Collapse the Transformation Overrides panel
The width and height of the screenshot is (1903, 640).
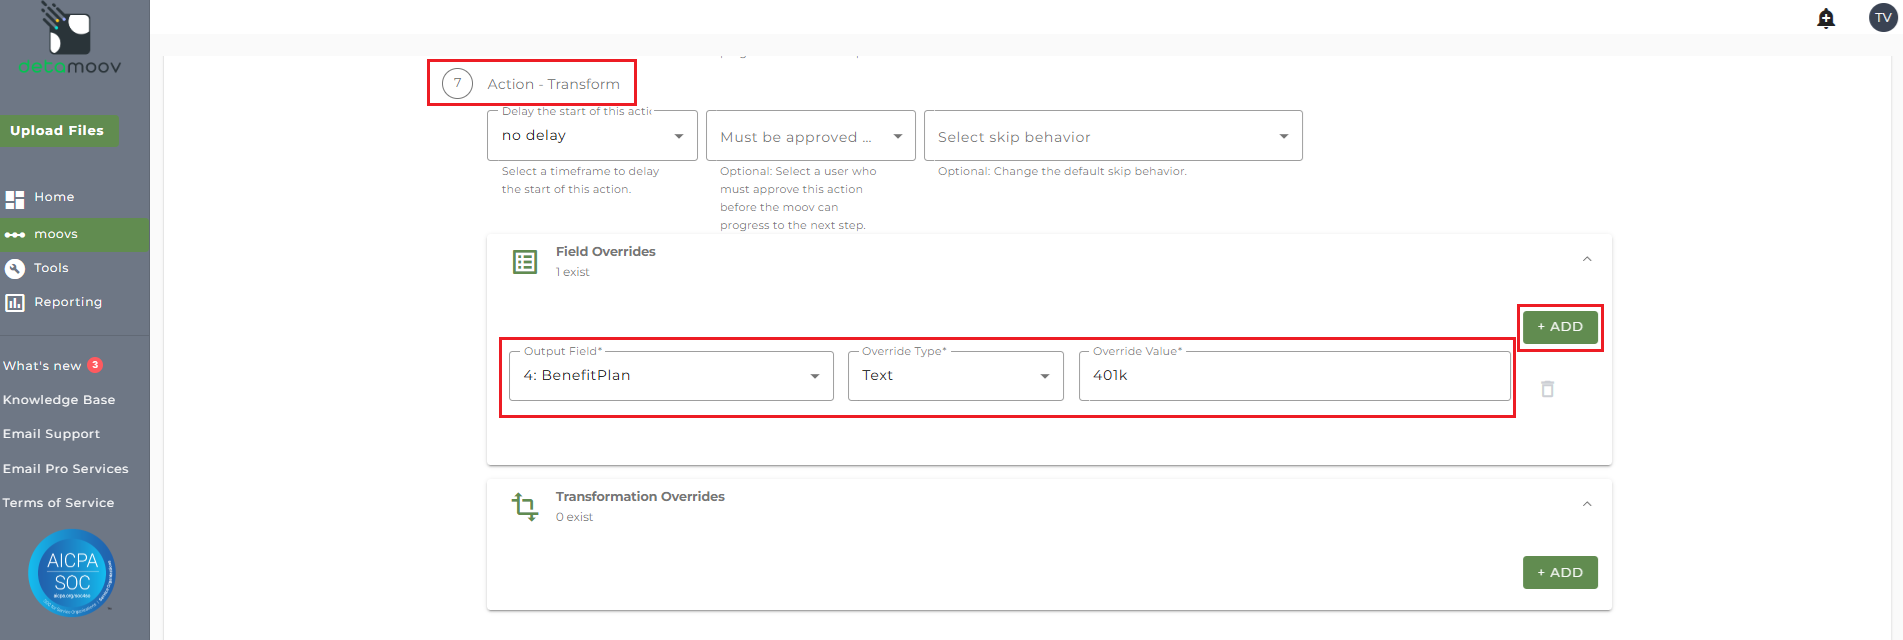1587,505
